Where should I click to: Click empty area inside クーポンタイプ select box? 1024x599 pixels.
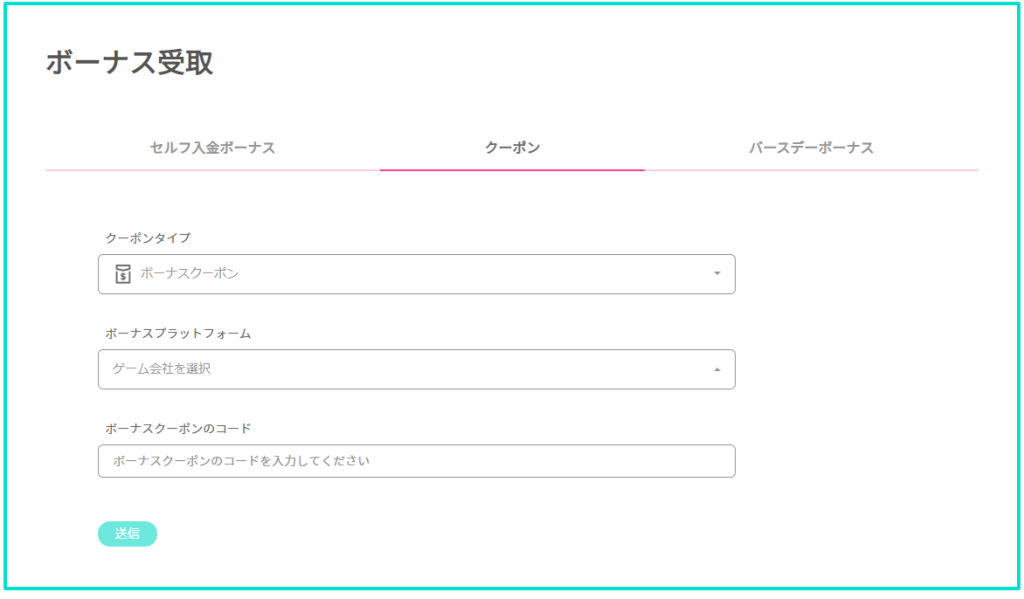477,274
